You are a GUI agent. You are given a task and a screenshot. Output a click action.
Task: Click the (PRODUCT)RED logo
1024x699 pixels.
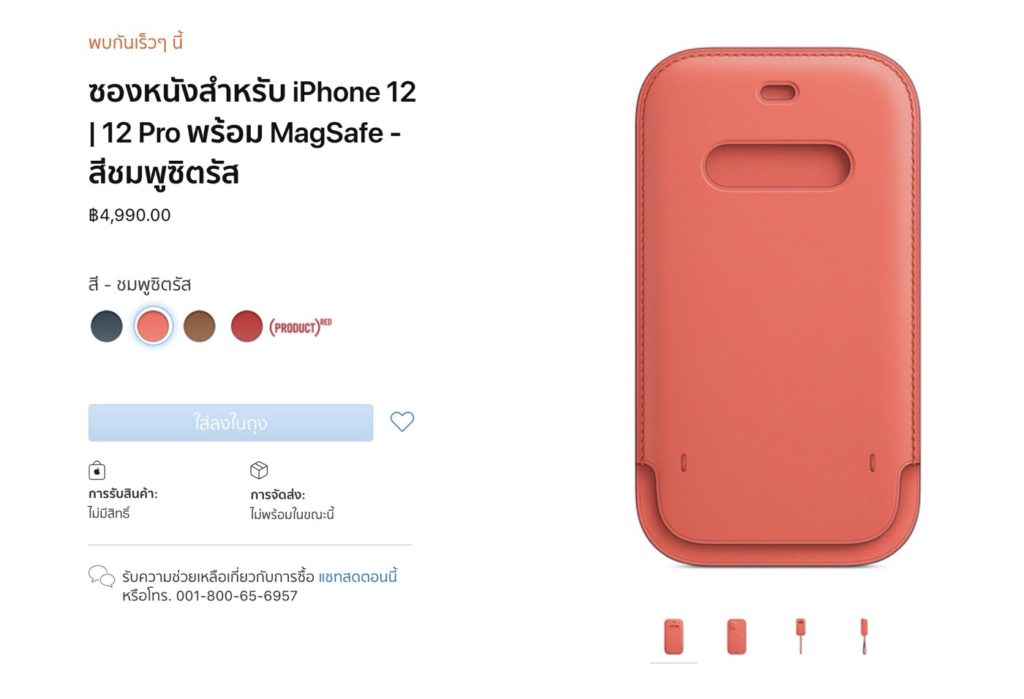(x=300, y=326)
